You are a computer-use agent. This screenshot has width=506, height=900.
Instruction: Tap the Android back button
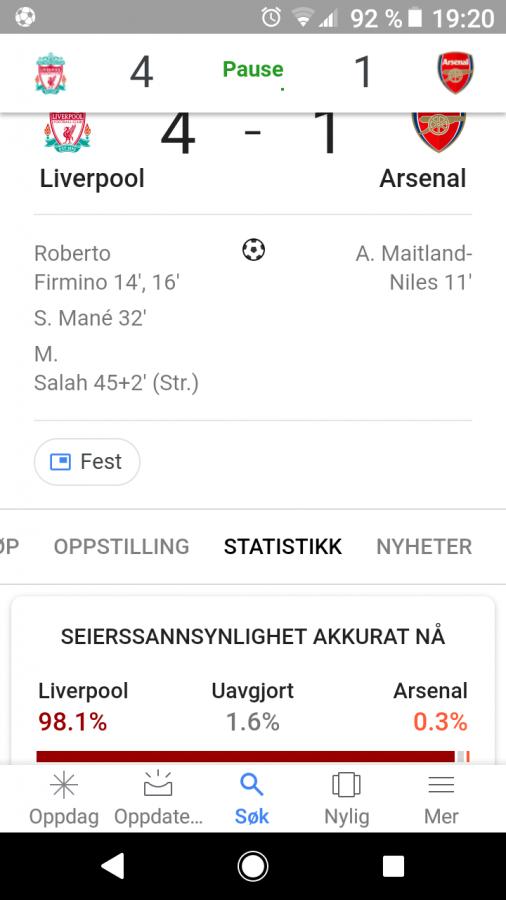click(113, 866)
